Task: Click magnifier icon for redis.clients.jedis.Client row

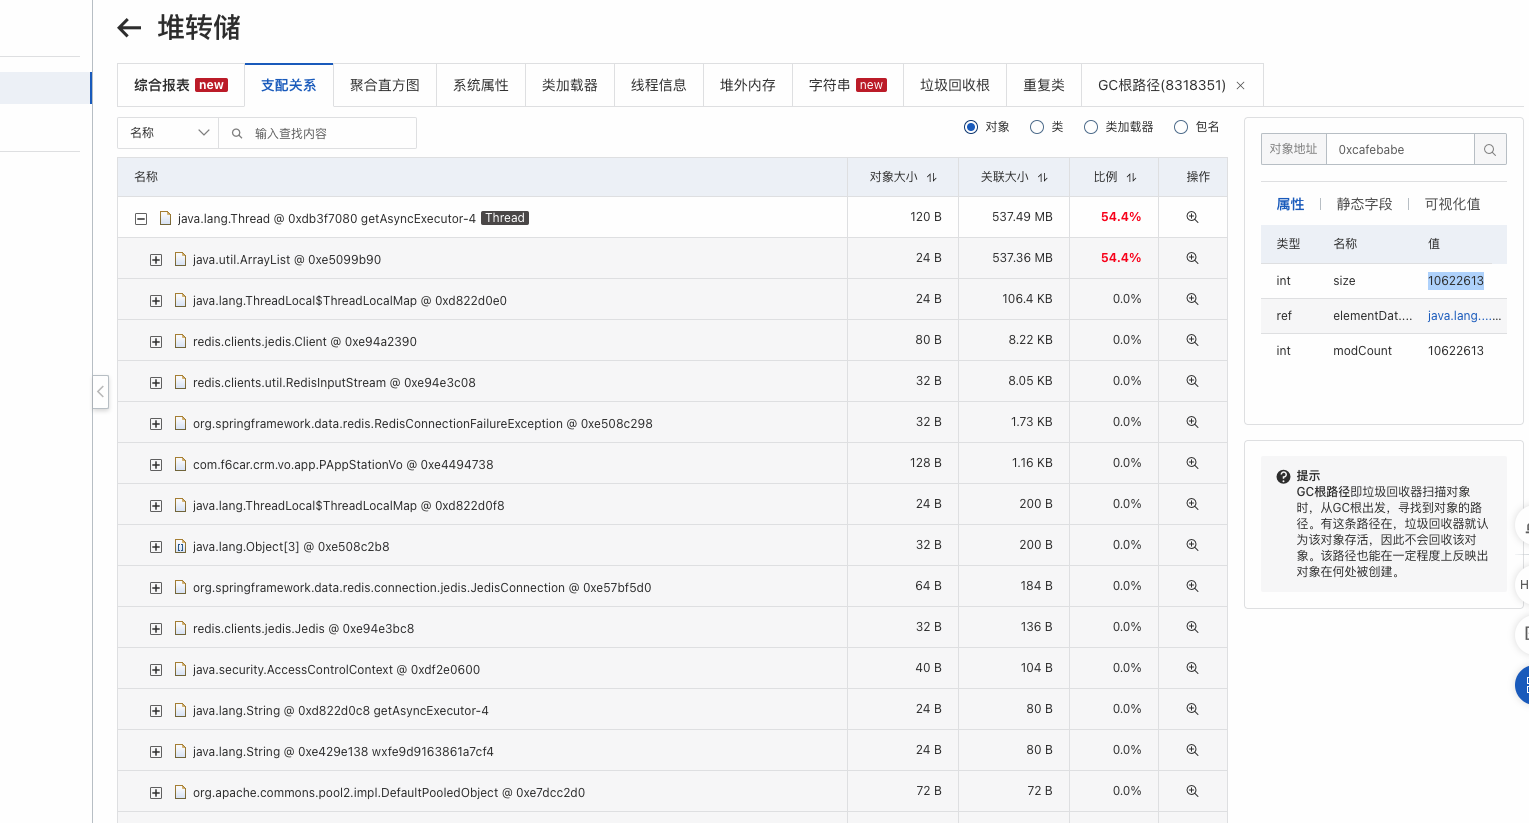Action: [x=1192, y=340]
